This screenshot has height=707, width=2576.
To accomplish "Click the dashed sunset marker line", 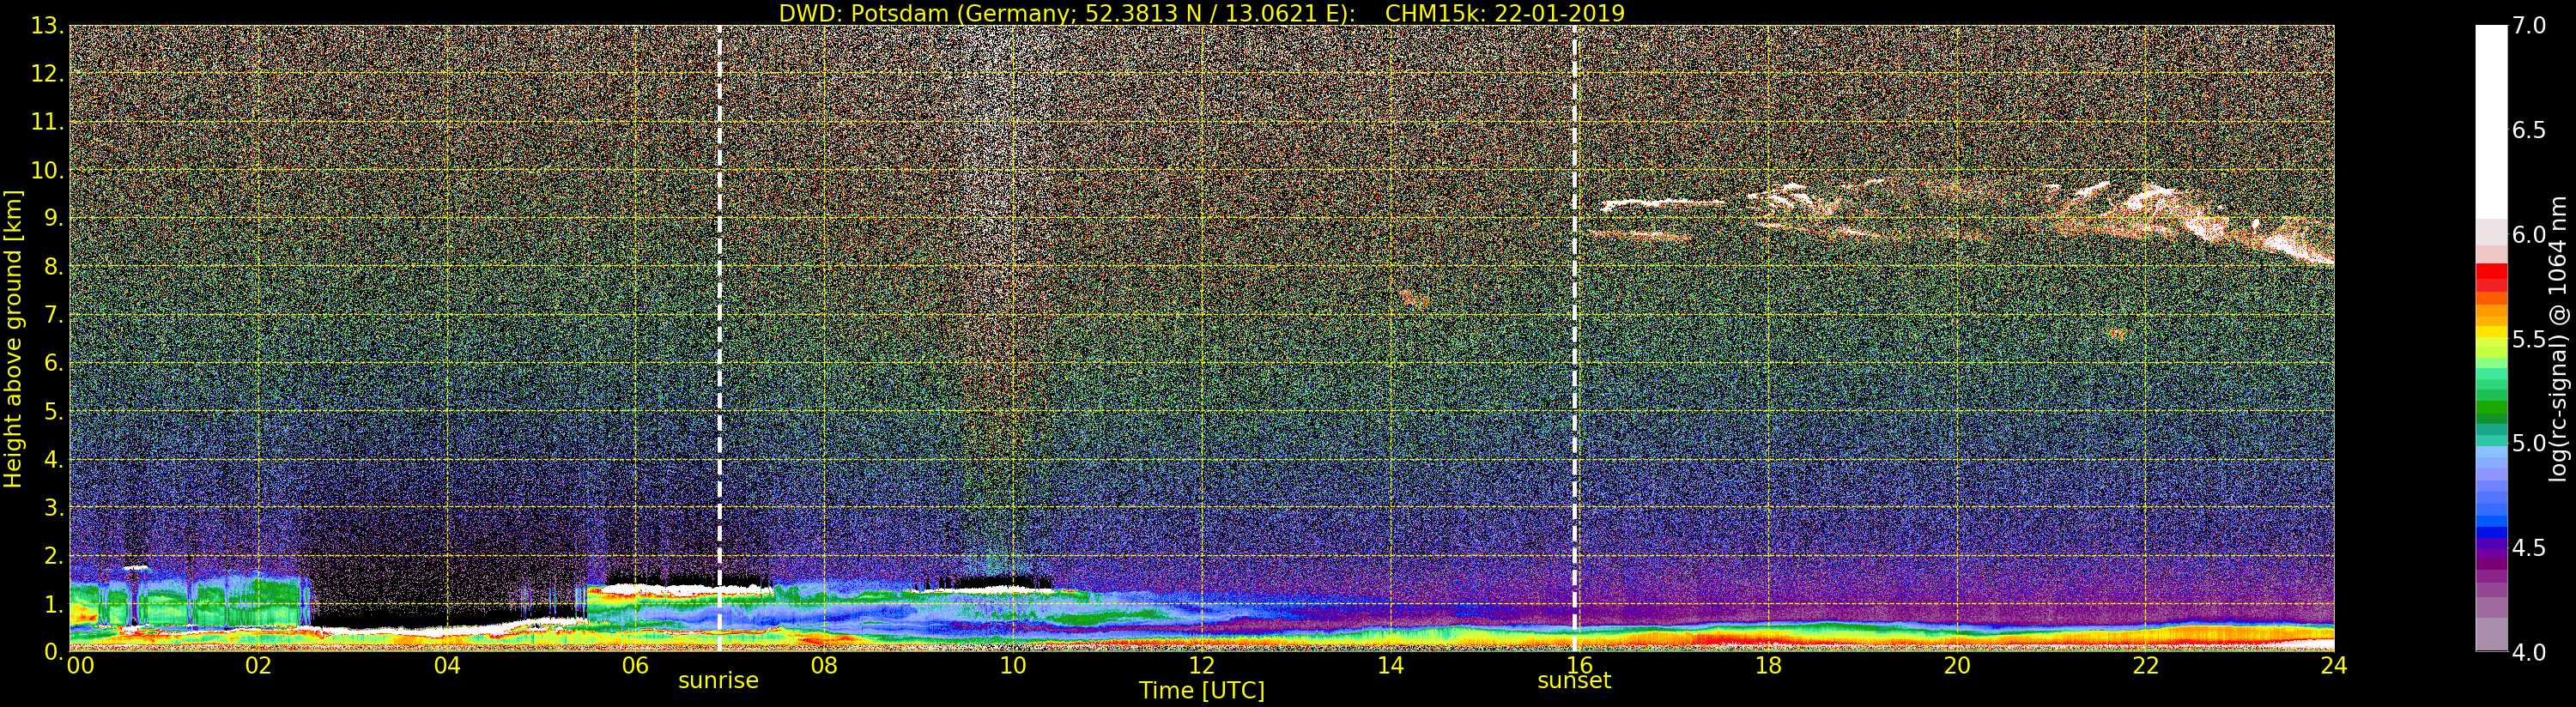I will click(x=1575, y=338).
